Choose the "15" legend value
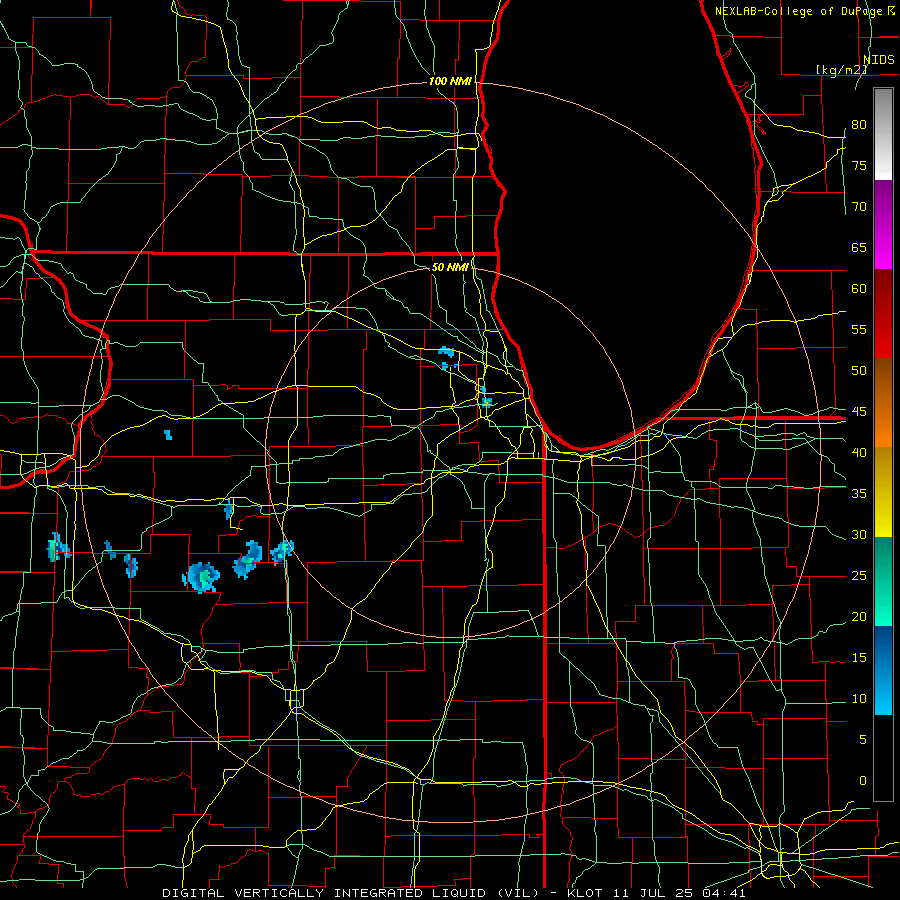Screen dimensions: 900x900 tap(859, 658)
